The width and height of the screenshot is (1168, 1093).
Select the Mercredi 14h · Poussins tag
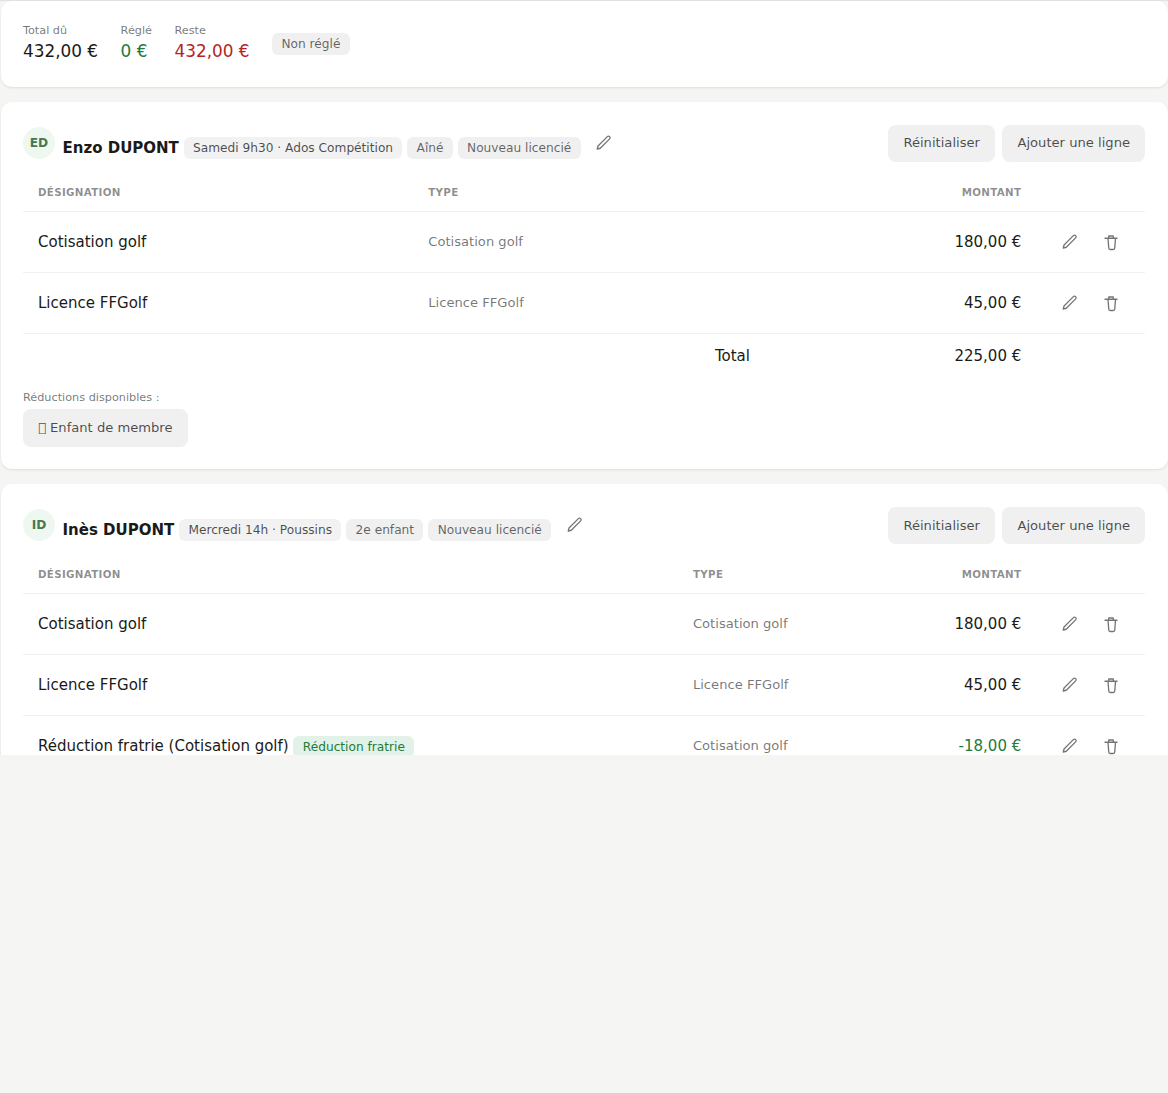(x=260, y=530)
